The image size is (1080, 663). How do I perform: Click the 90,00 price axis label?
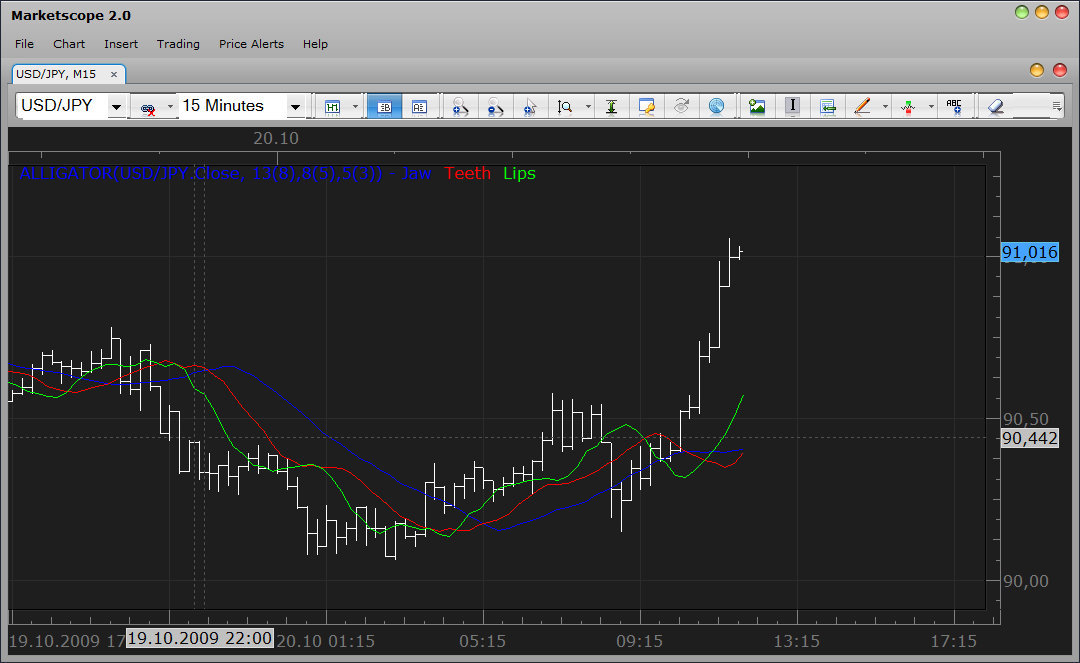[x=1025, y=582]
